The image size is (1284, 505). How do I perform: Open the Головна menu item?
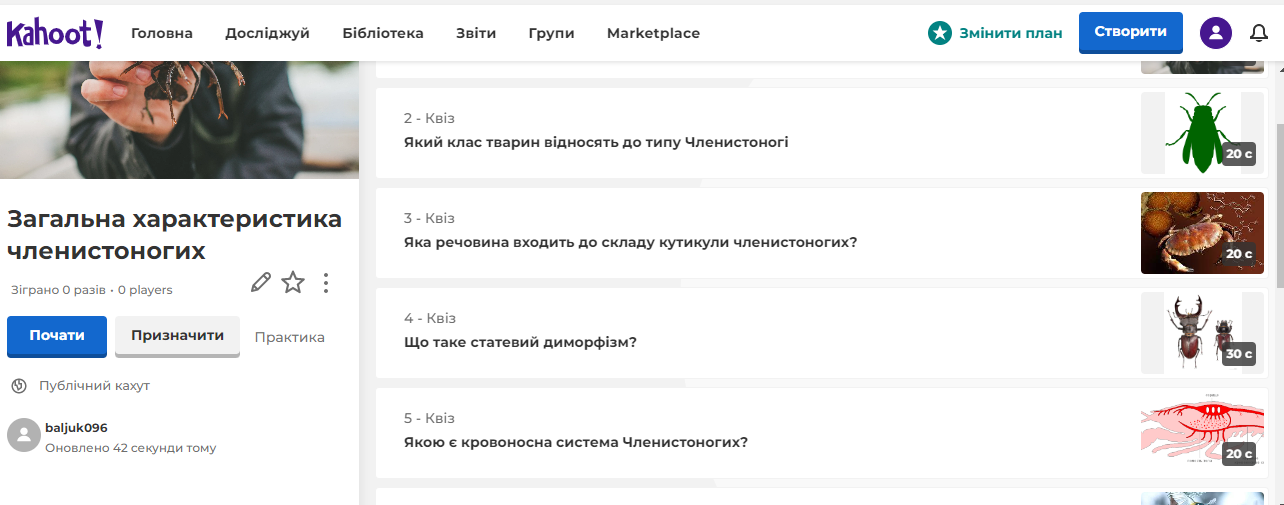162,33
